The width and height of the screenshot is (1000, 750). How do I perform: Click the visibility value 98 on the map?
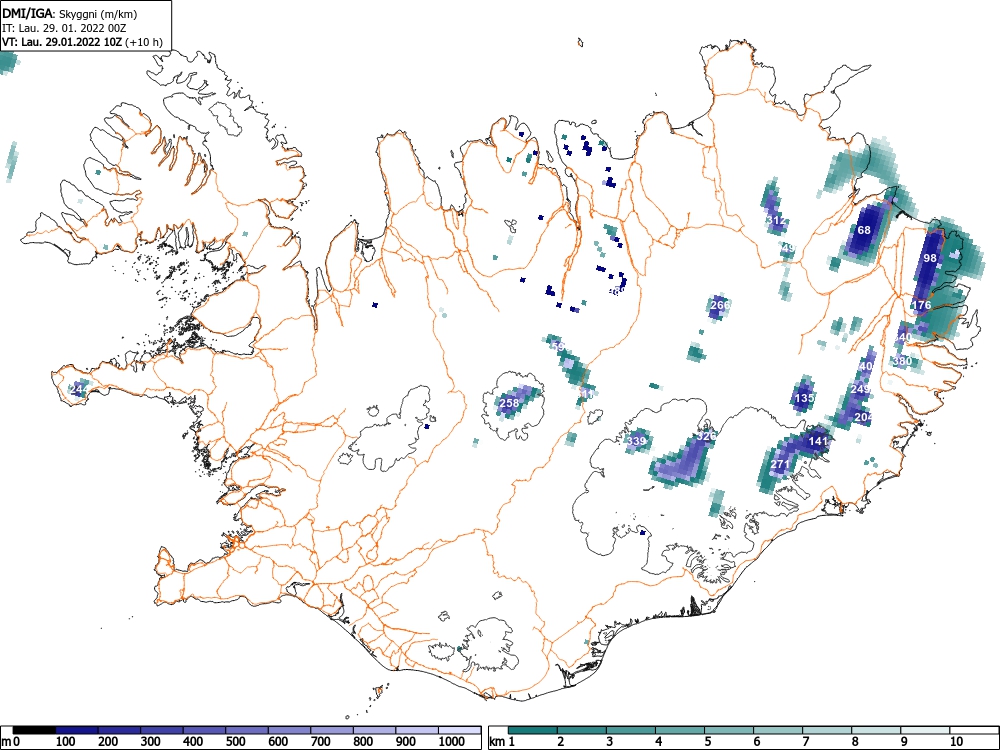(930, 258)
